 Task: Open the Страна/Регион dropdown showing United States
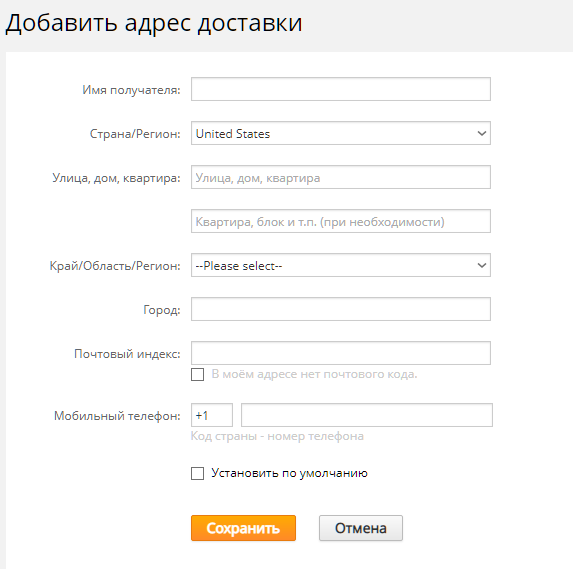341,133
